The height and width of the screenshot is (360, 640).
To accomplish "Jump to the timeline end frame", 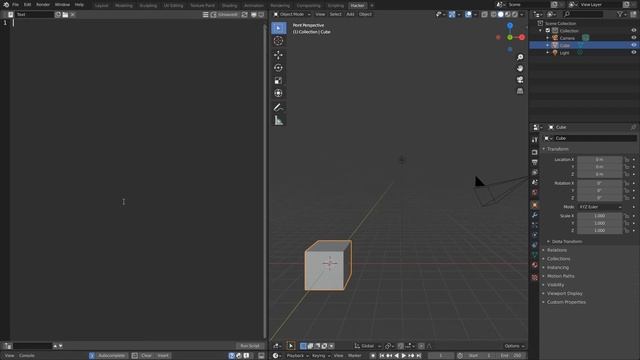I will [x=419, y=356].
